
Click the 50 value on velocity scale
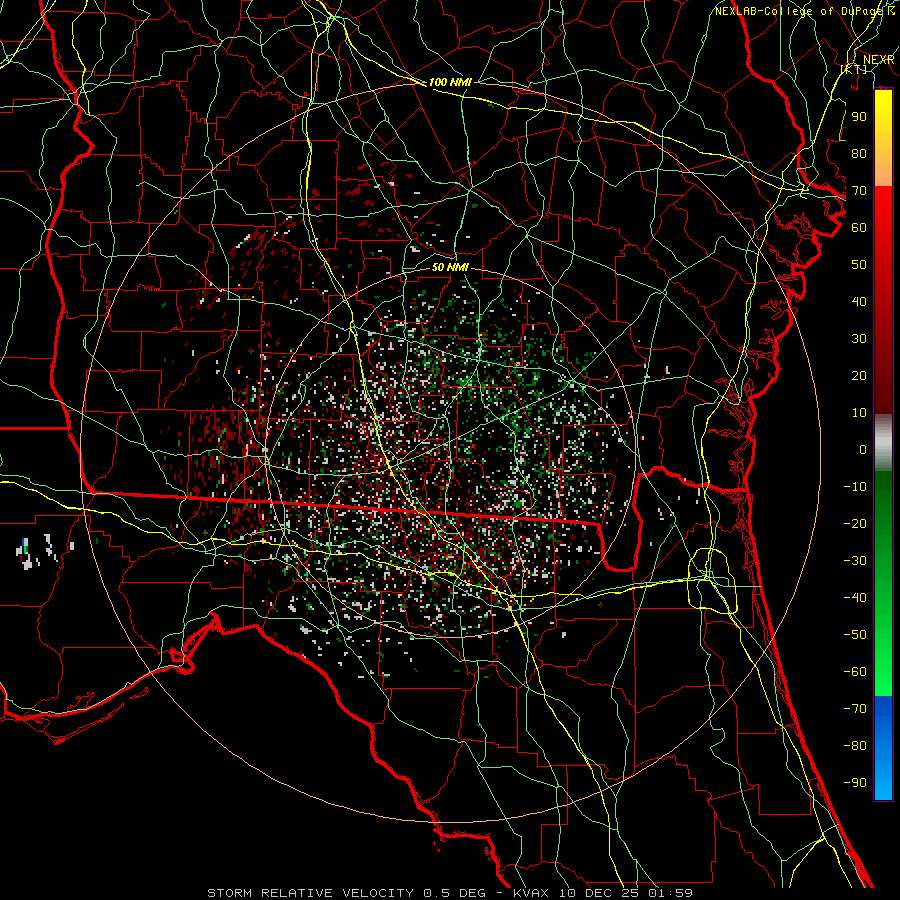[x=859, y=265]
